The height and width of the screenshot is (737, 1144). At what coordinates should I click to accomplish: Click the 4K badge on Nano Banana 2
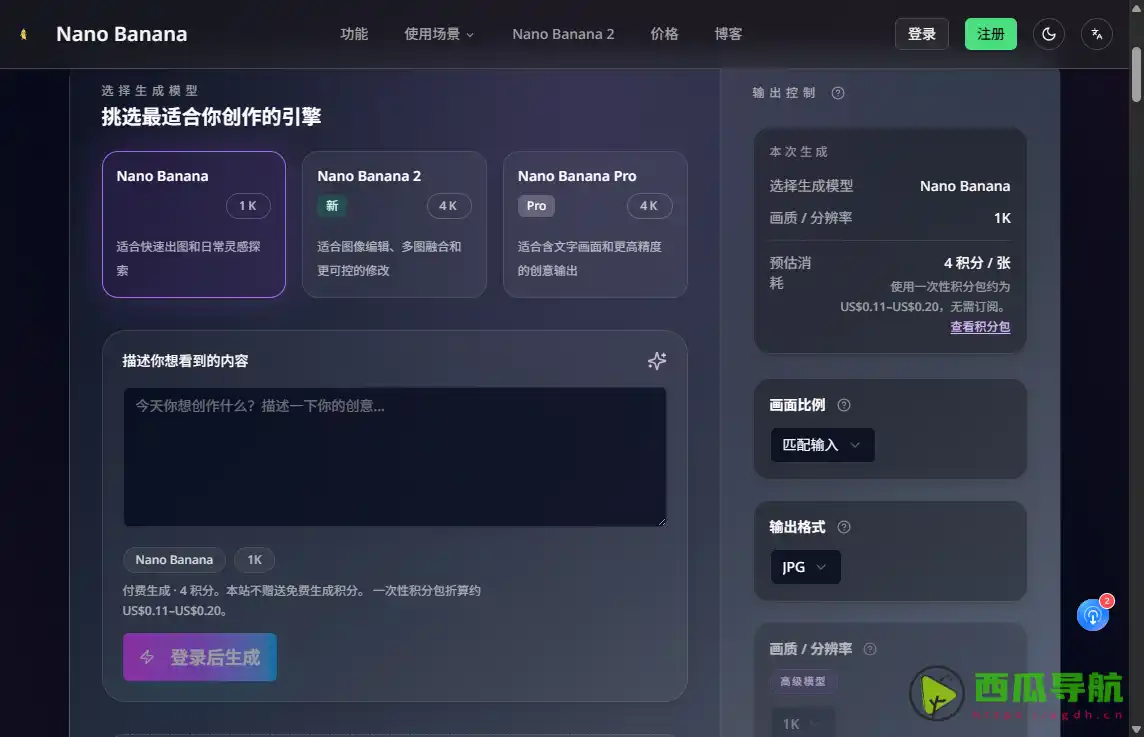tap(448, 206)
